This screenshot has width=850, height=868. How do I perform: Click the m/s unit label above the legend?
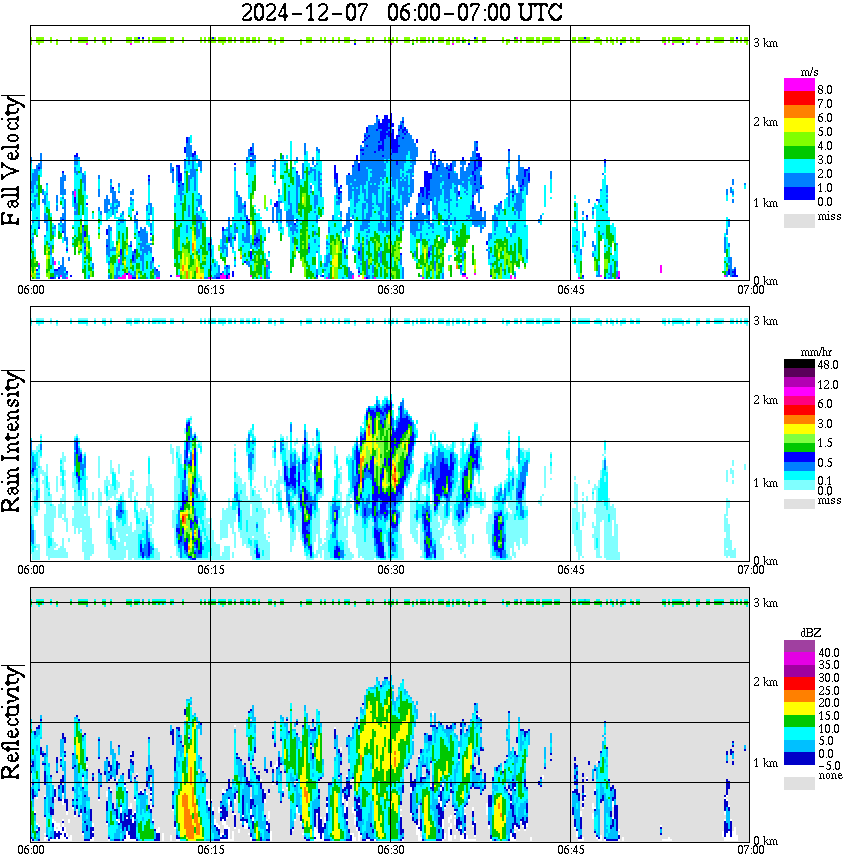[809, 73]
